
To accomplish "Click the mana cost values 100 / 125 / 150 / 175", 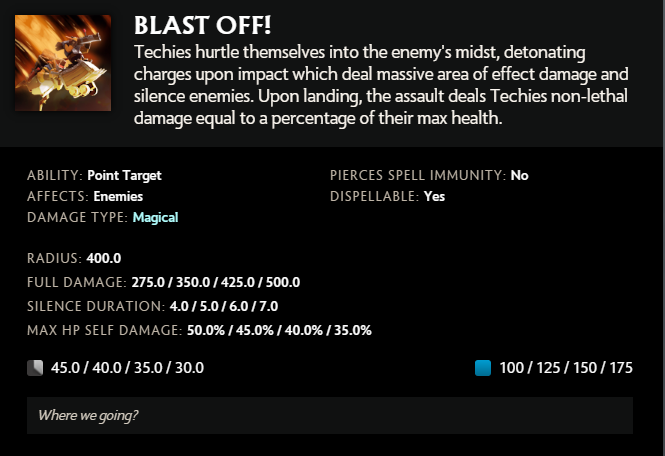I will tap(566, 368).
